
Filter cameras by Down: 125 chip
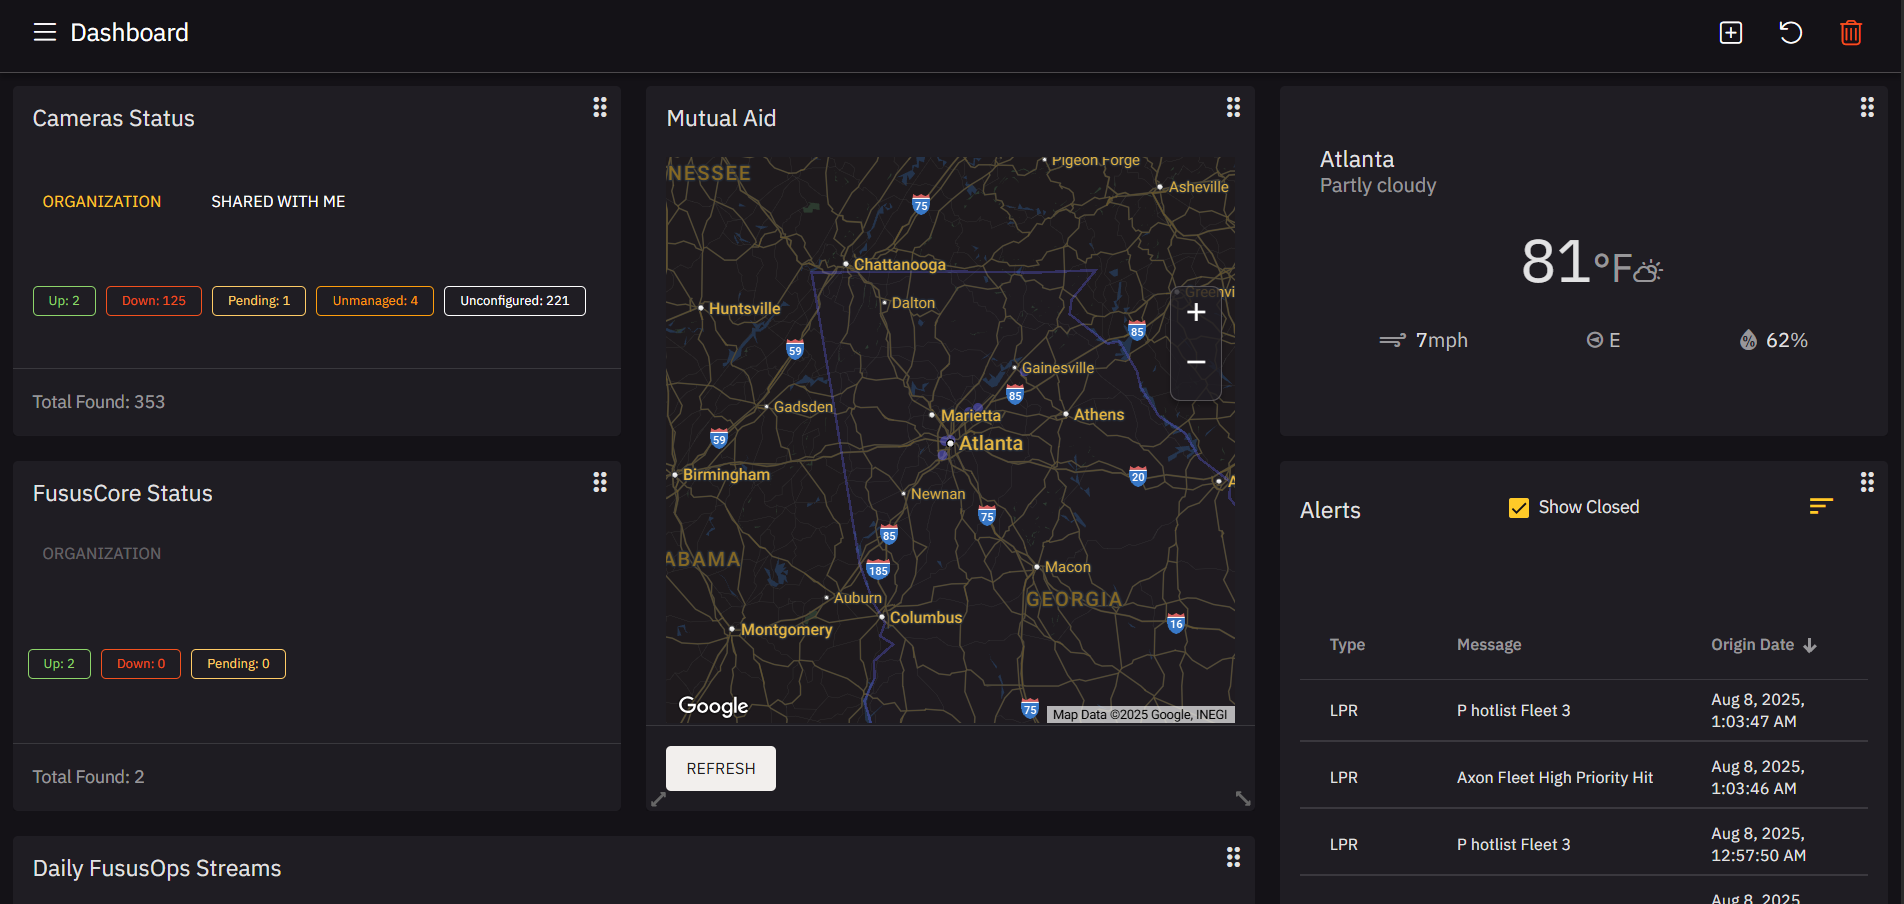154,301
